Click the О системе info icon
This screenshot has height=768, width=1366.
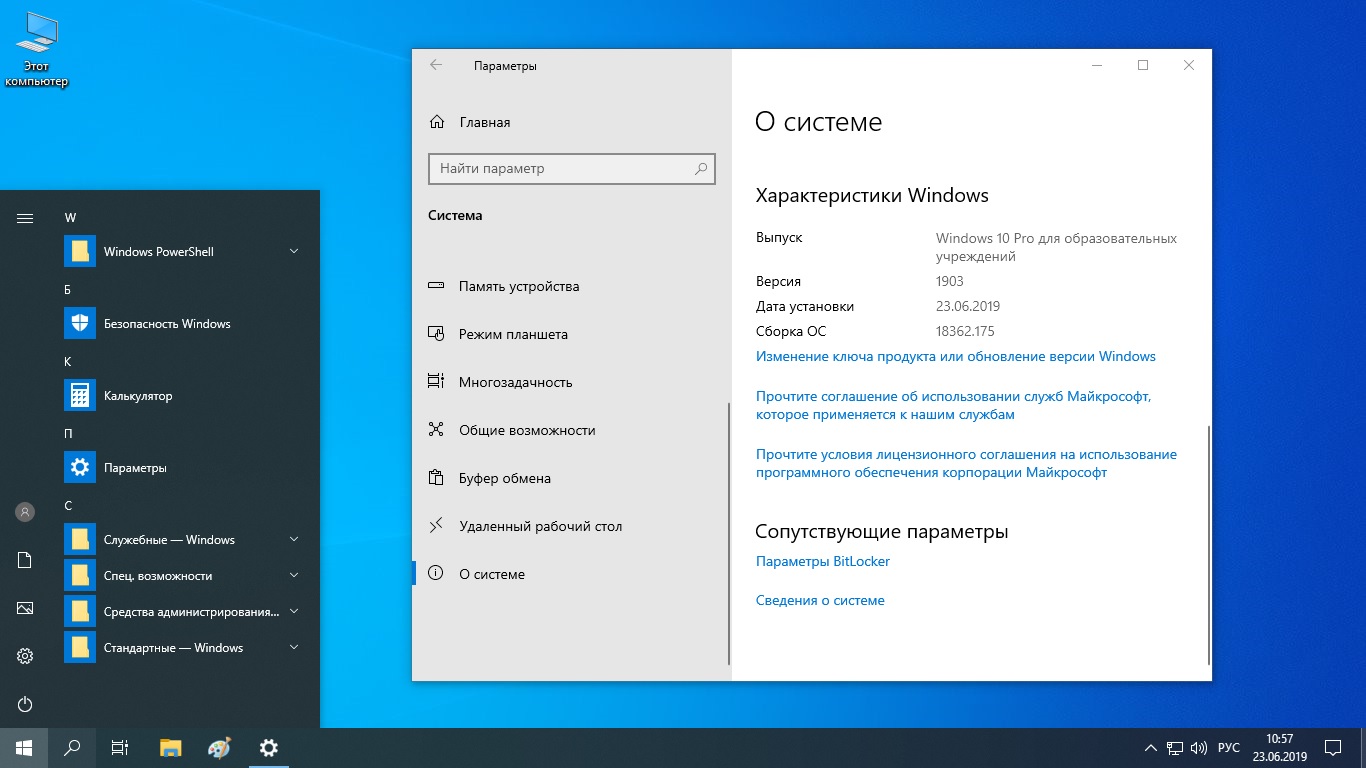click(436, 574)
